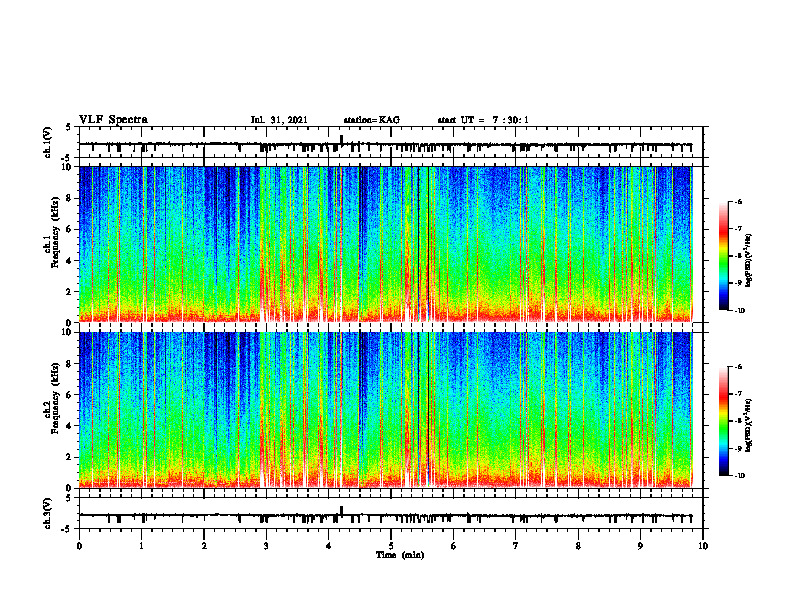The image size is (792, 612).
Task: Click the ch.1 frequency axis "2" kHz tick
Action: (69, 292)
